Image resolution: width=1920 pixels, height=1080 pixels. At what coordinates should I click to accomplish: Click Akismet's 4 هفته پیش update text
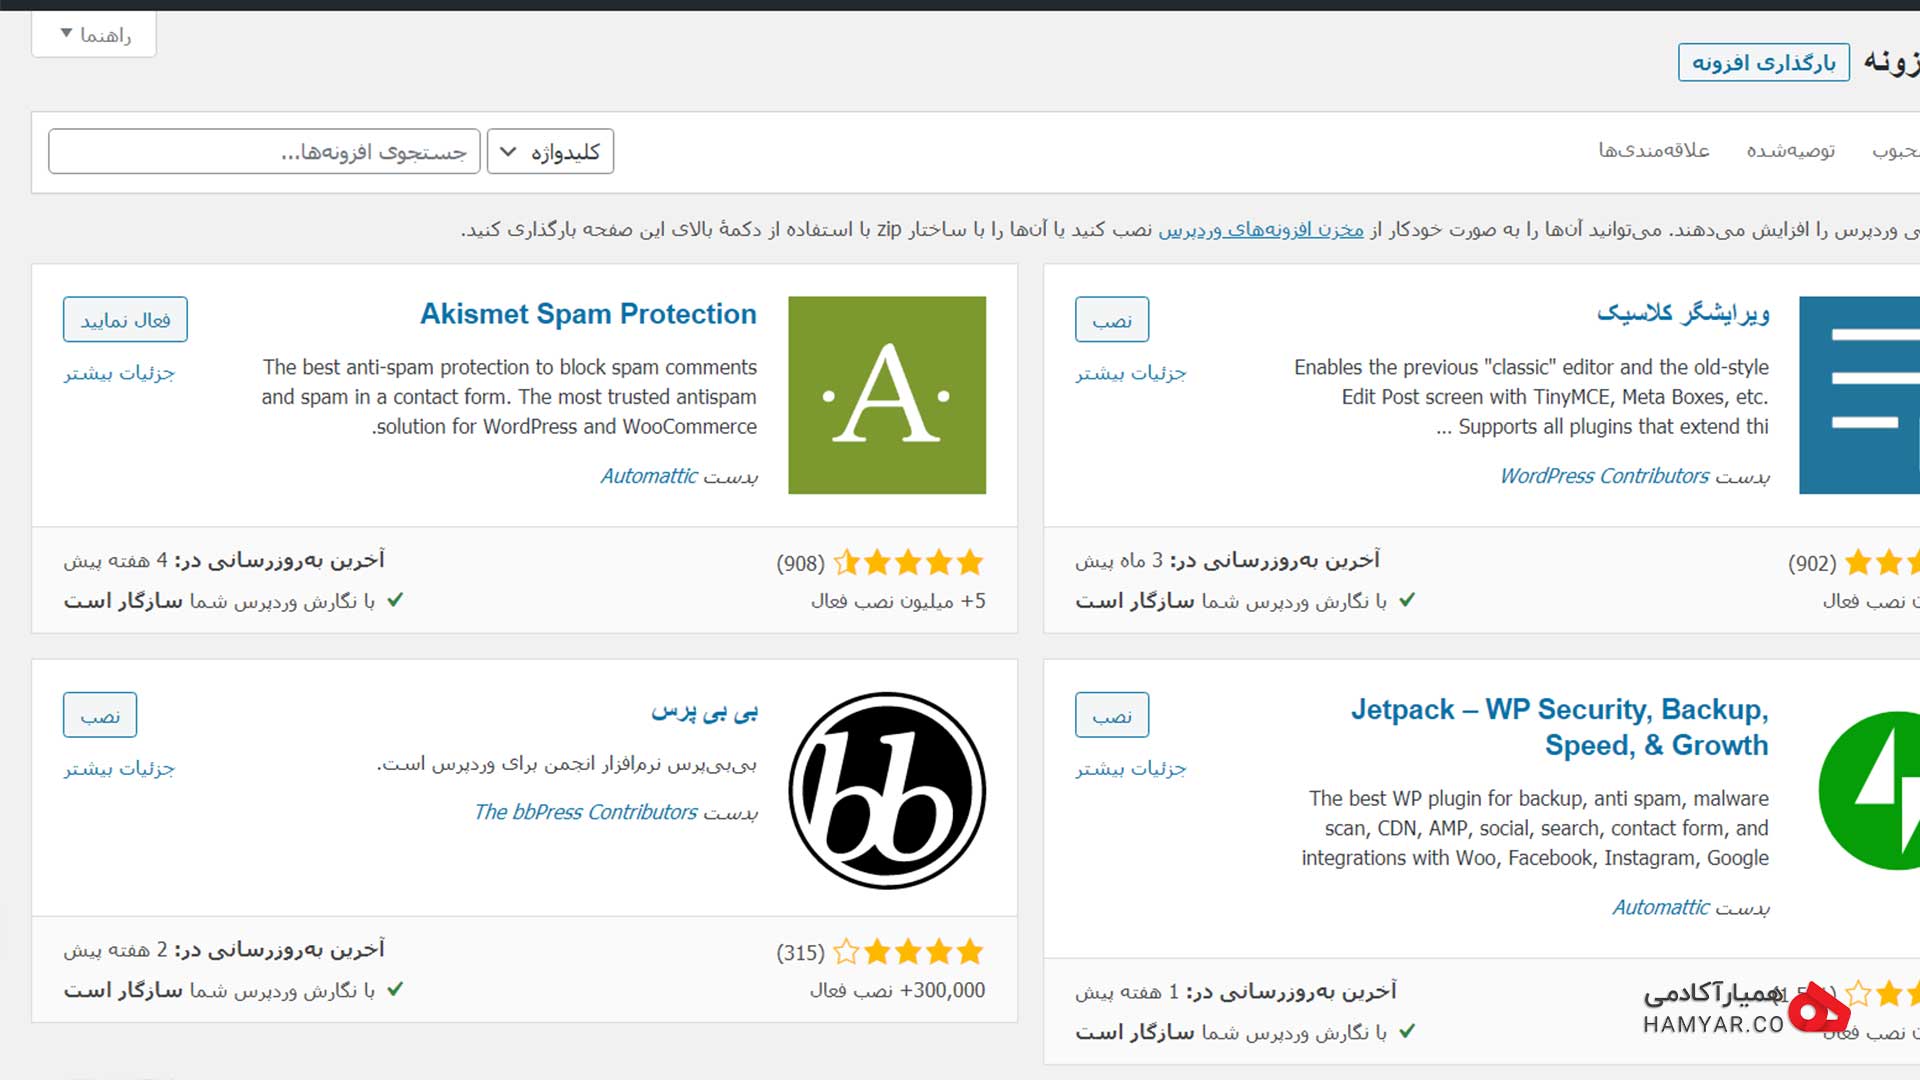click(116, 560)
